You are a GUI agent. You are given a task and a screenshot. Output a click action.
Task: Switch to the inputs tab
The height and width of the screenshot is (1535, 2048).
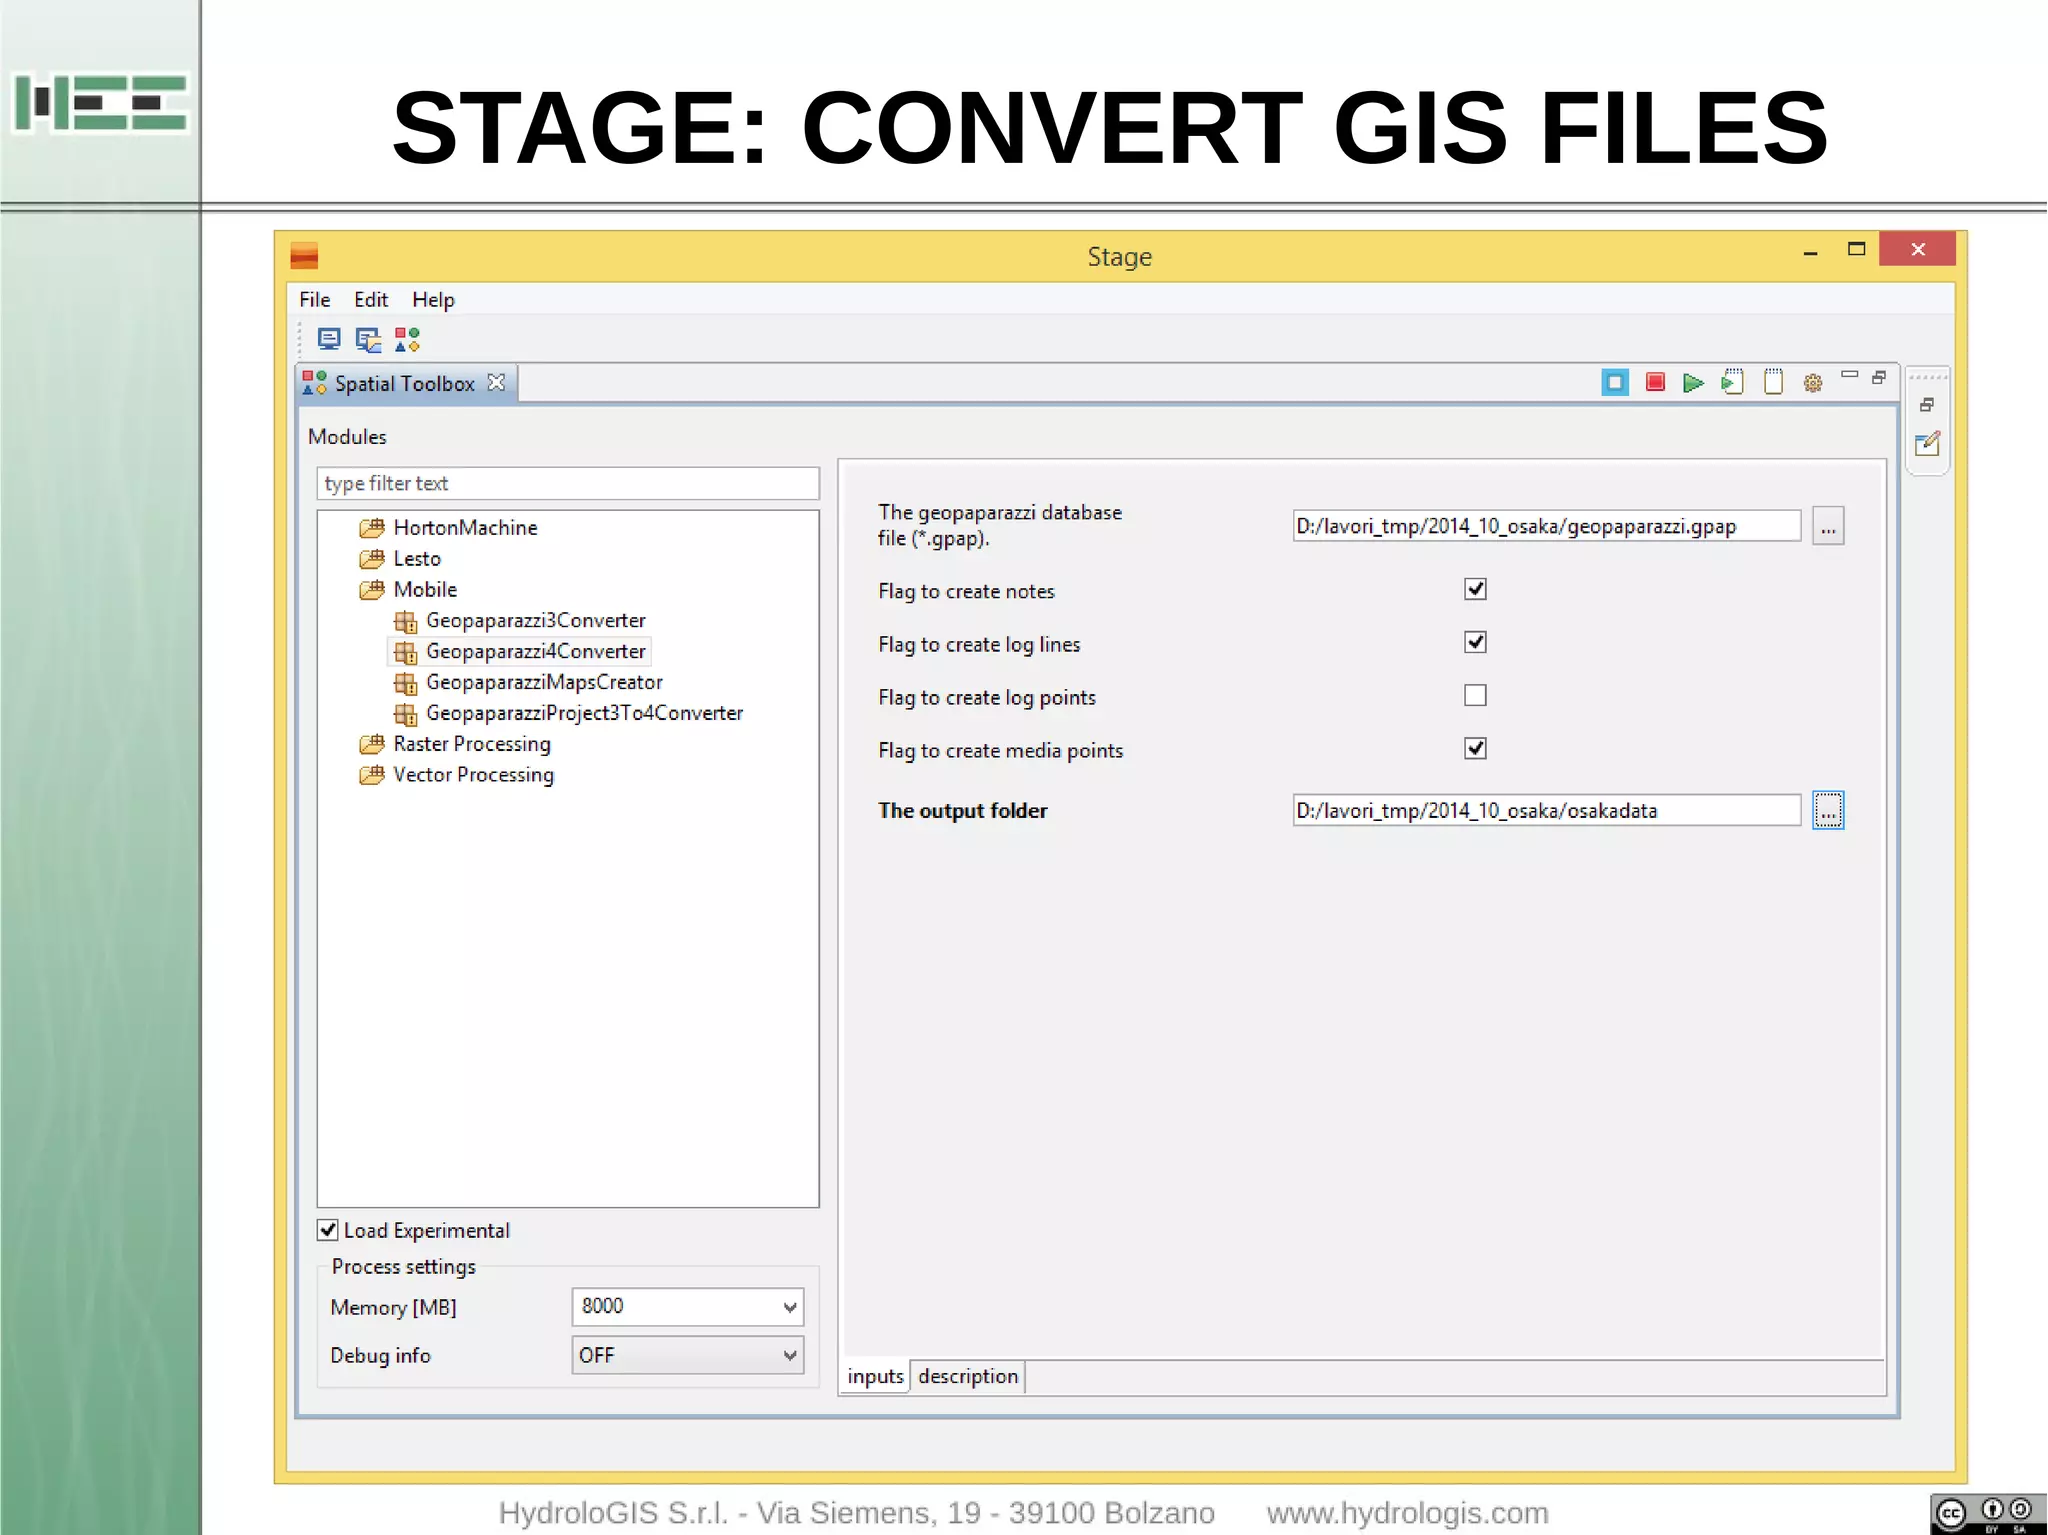coord(875,1377)
